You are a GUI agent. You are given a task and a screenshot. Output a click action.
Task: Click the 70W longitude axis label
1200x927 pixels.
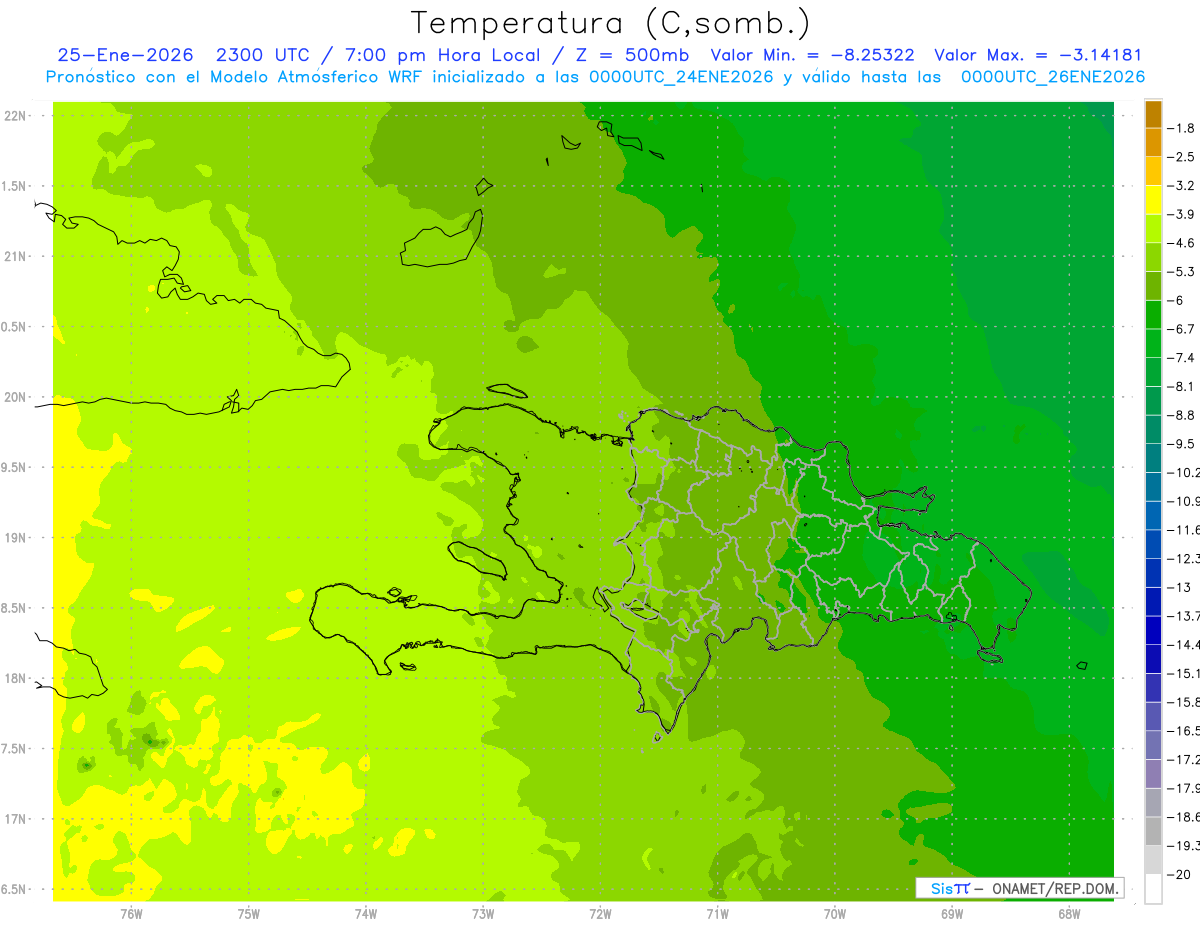pos(835,913)
